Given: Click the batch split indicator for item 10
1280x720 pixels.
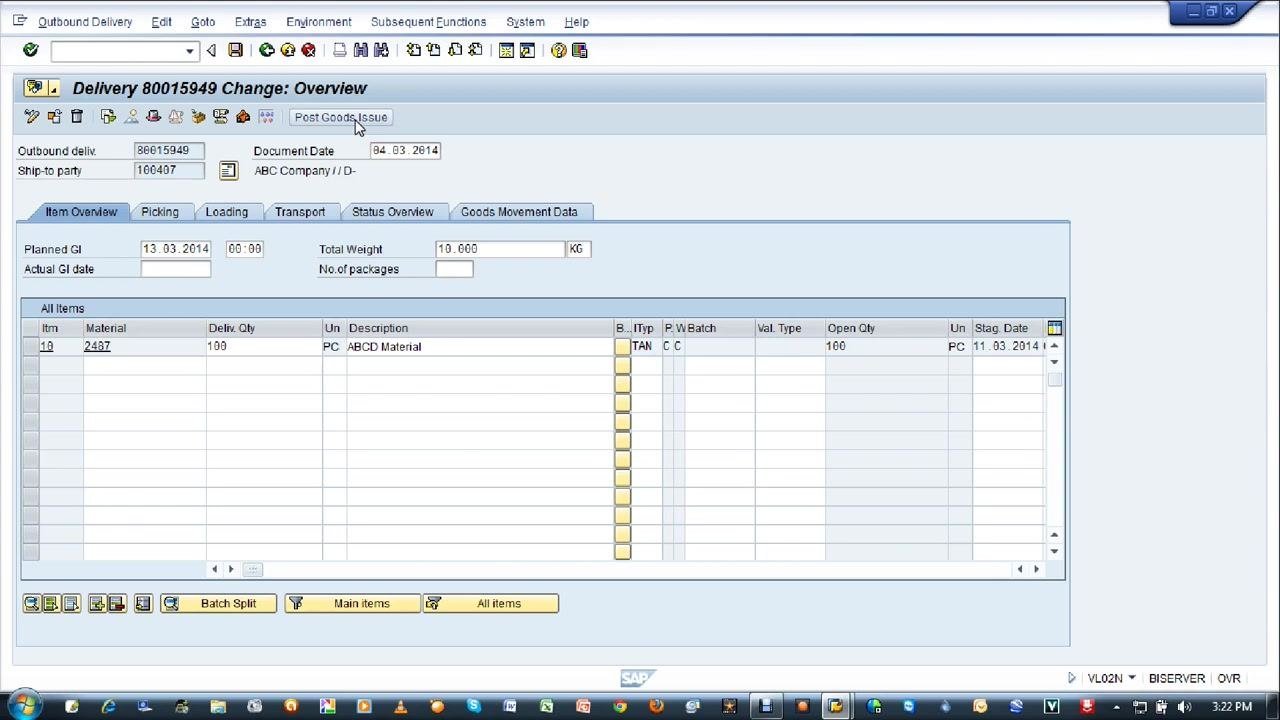Looking at the screenshot, I should point(622,346).
